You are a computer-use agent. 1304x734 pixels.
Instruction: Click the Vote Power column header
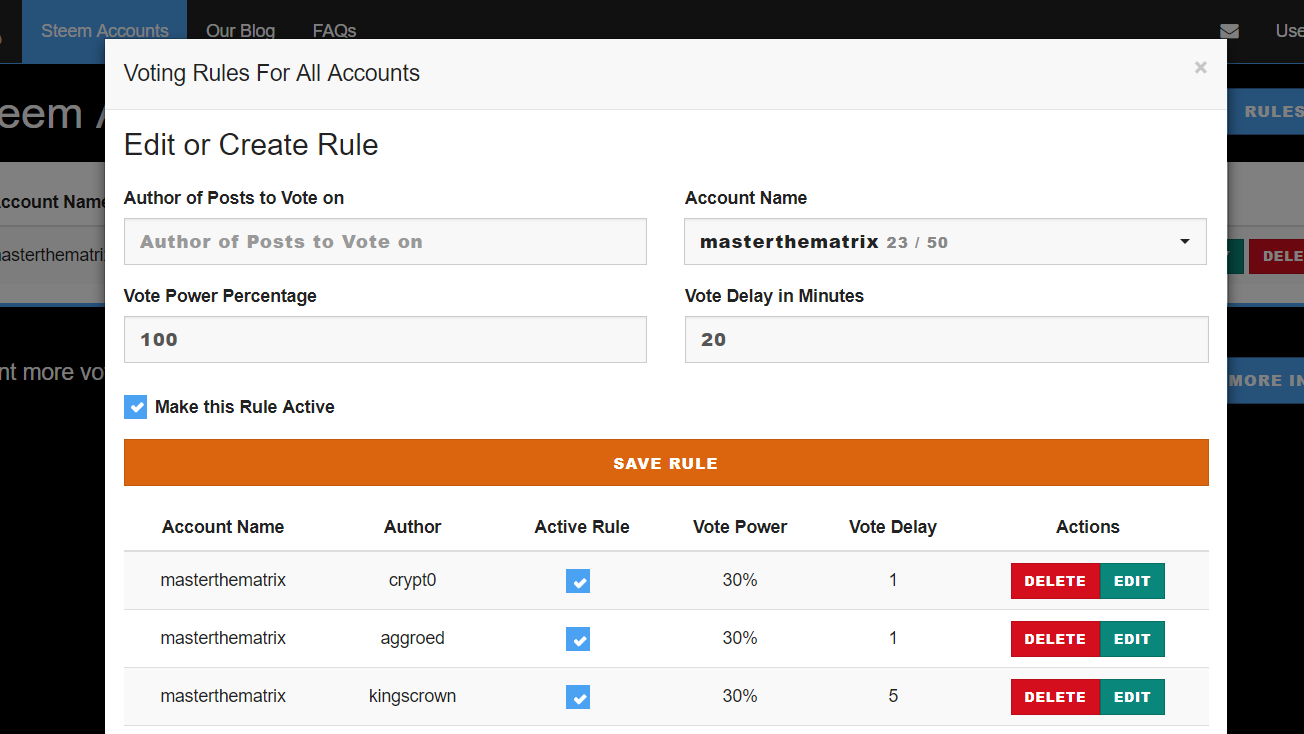coord(740,527)
